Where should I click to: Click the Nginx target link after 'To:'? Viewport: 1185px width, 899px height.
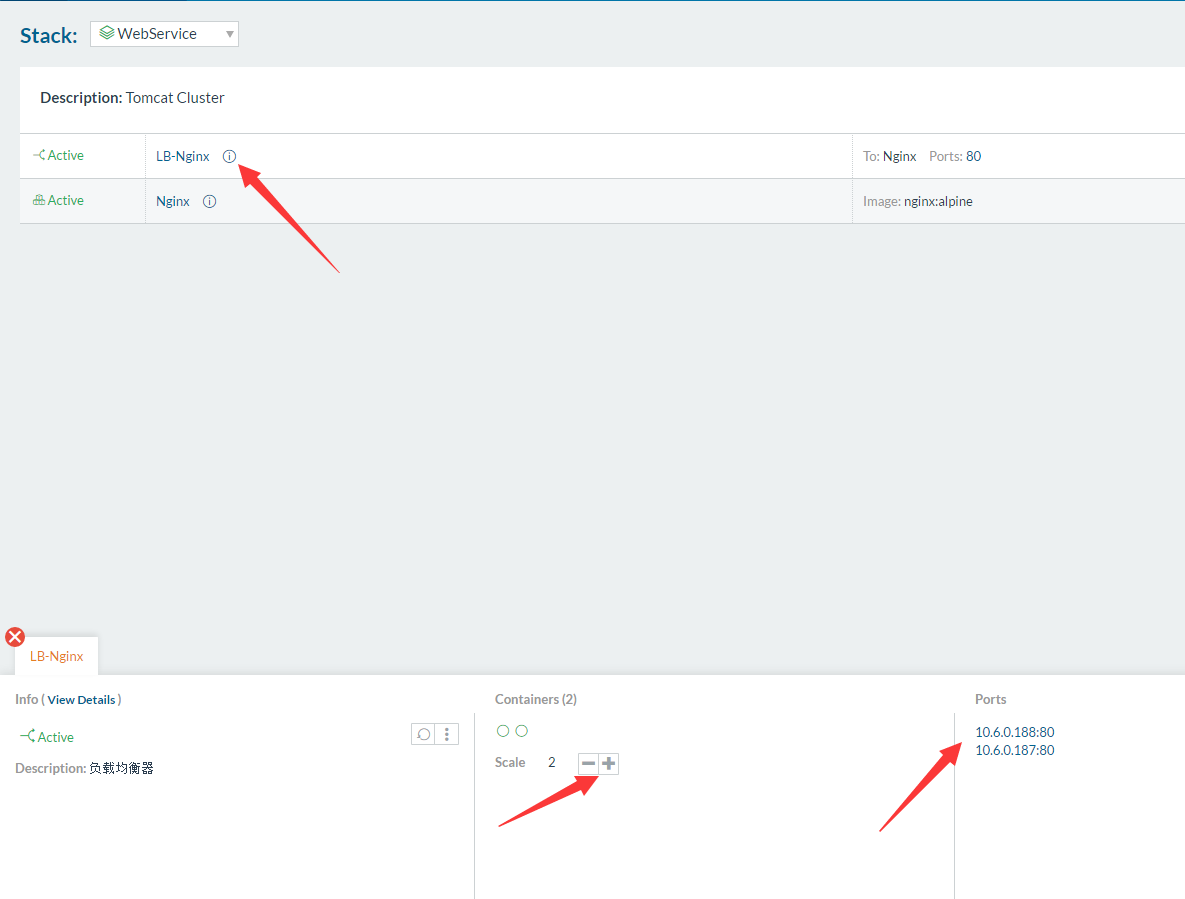(x=899, y=156)
